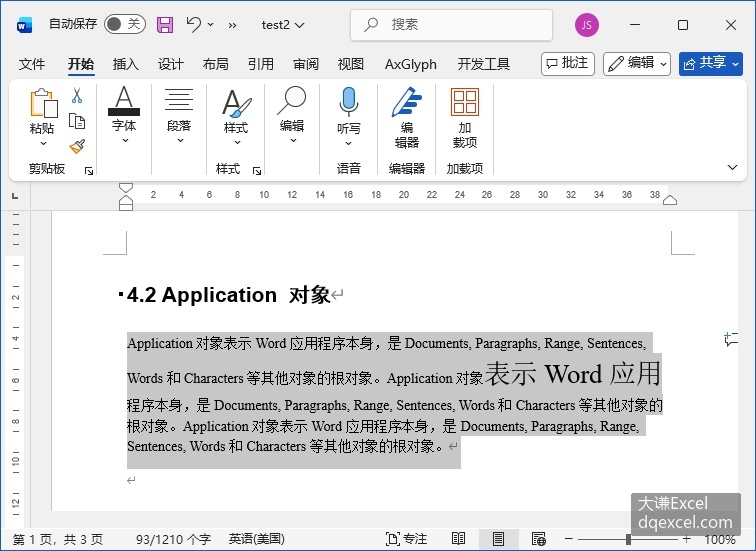Click the 第 1 页，共 3 页 indicator
Image resolution: width=756 pixels, height=551 pixels.
point(58,539)
